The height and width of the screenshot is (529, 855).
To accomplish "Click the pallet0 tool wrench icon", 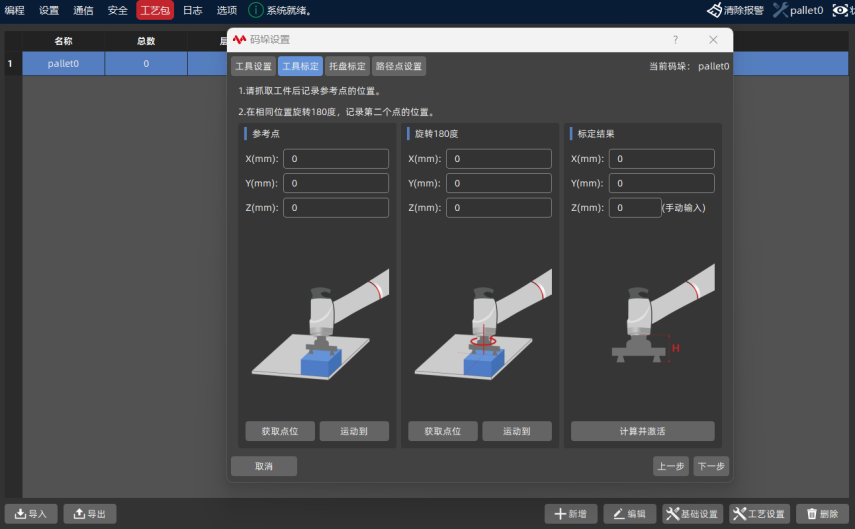I will coord(780,10).
